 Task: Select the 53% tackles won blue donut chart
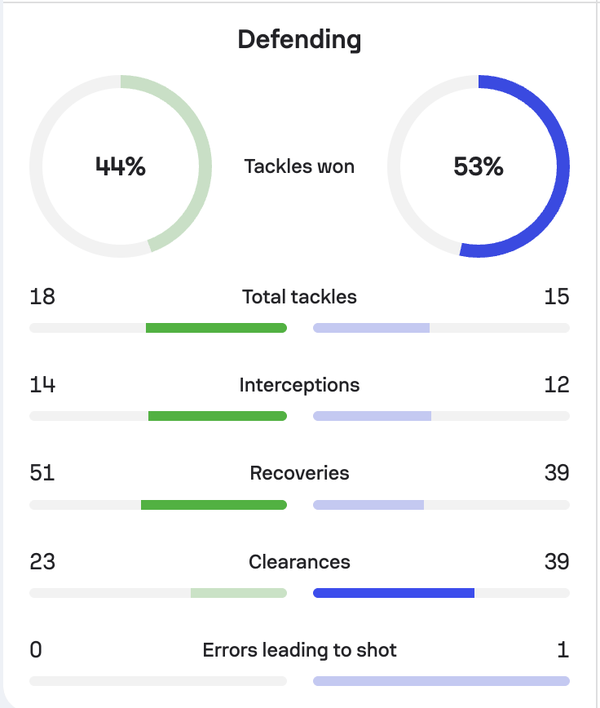[479, 166]
